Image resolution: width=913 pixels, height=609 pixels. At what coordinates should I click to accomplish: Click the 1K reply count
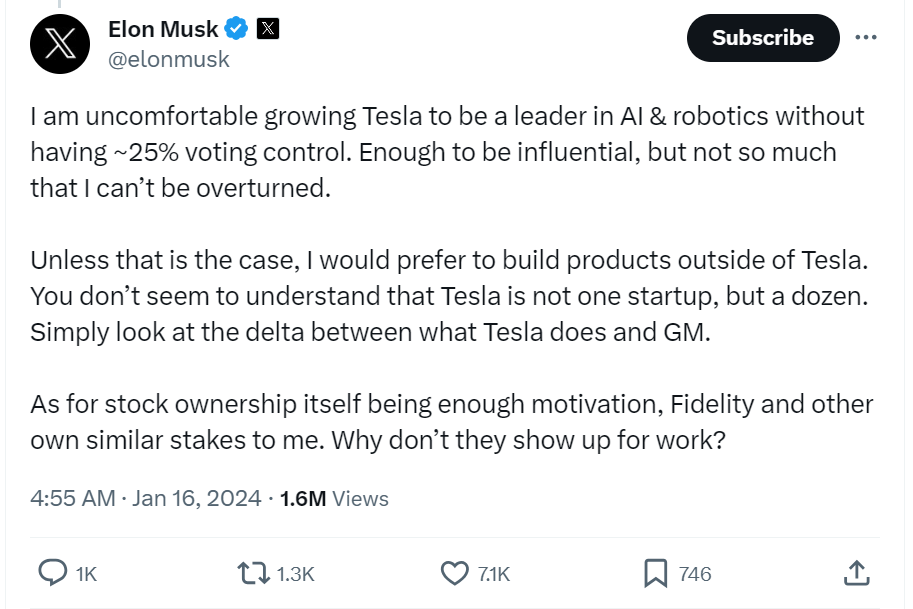tap(86, 574)
